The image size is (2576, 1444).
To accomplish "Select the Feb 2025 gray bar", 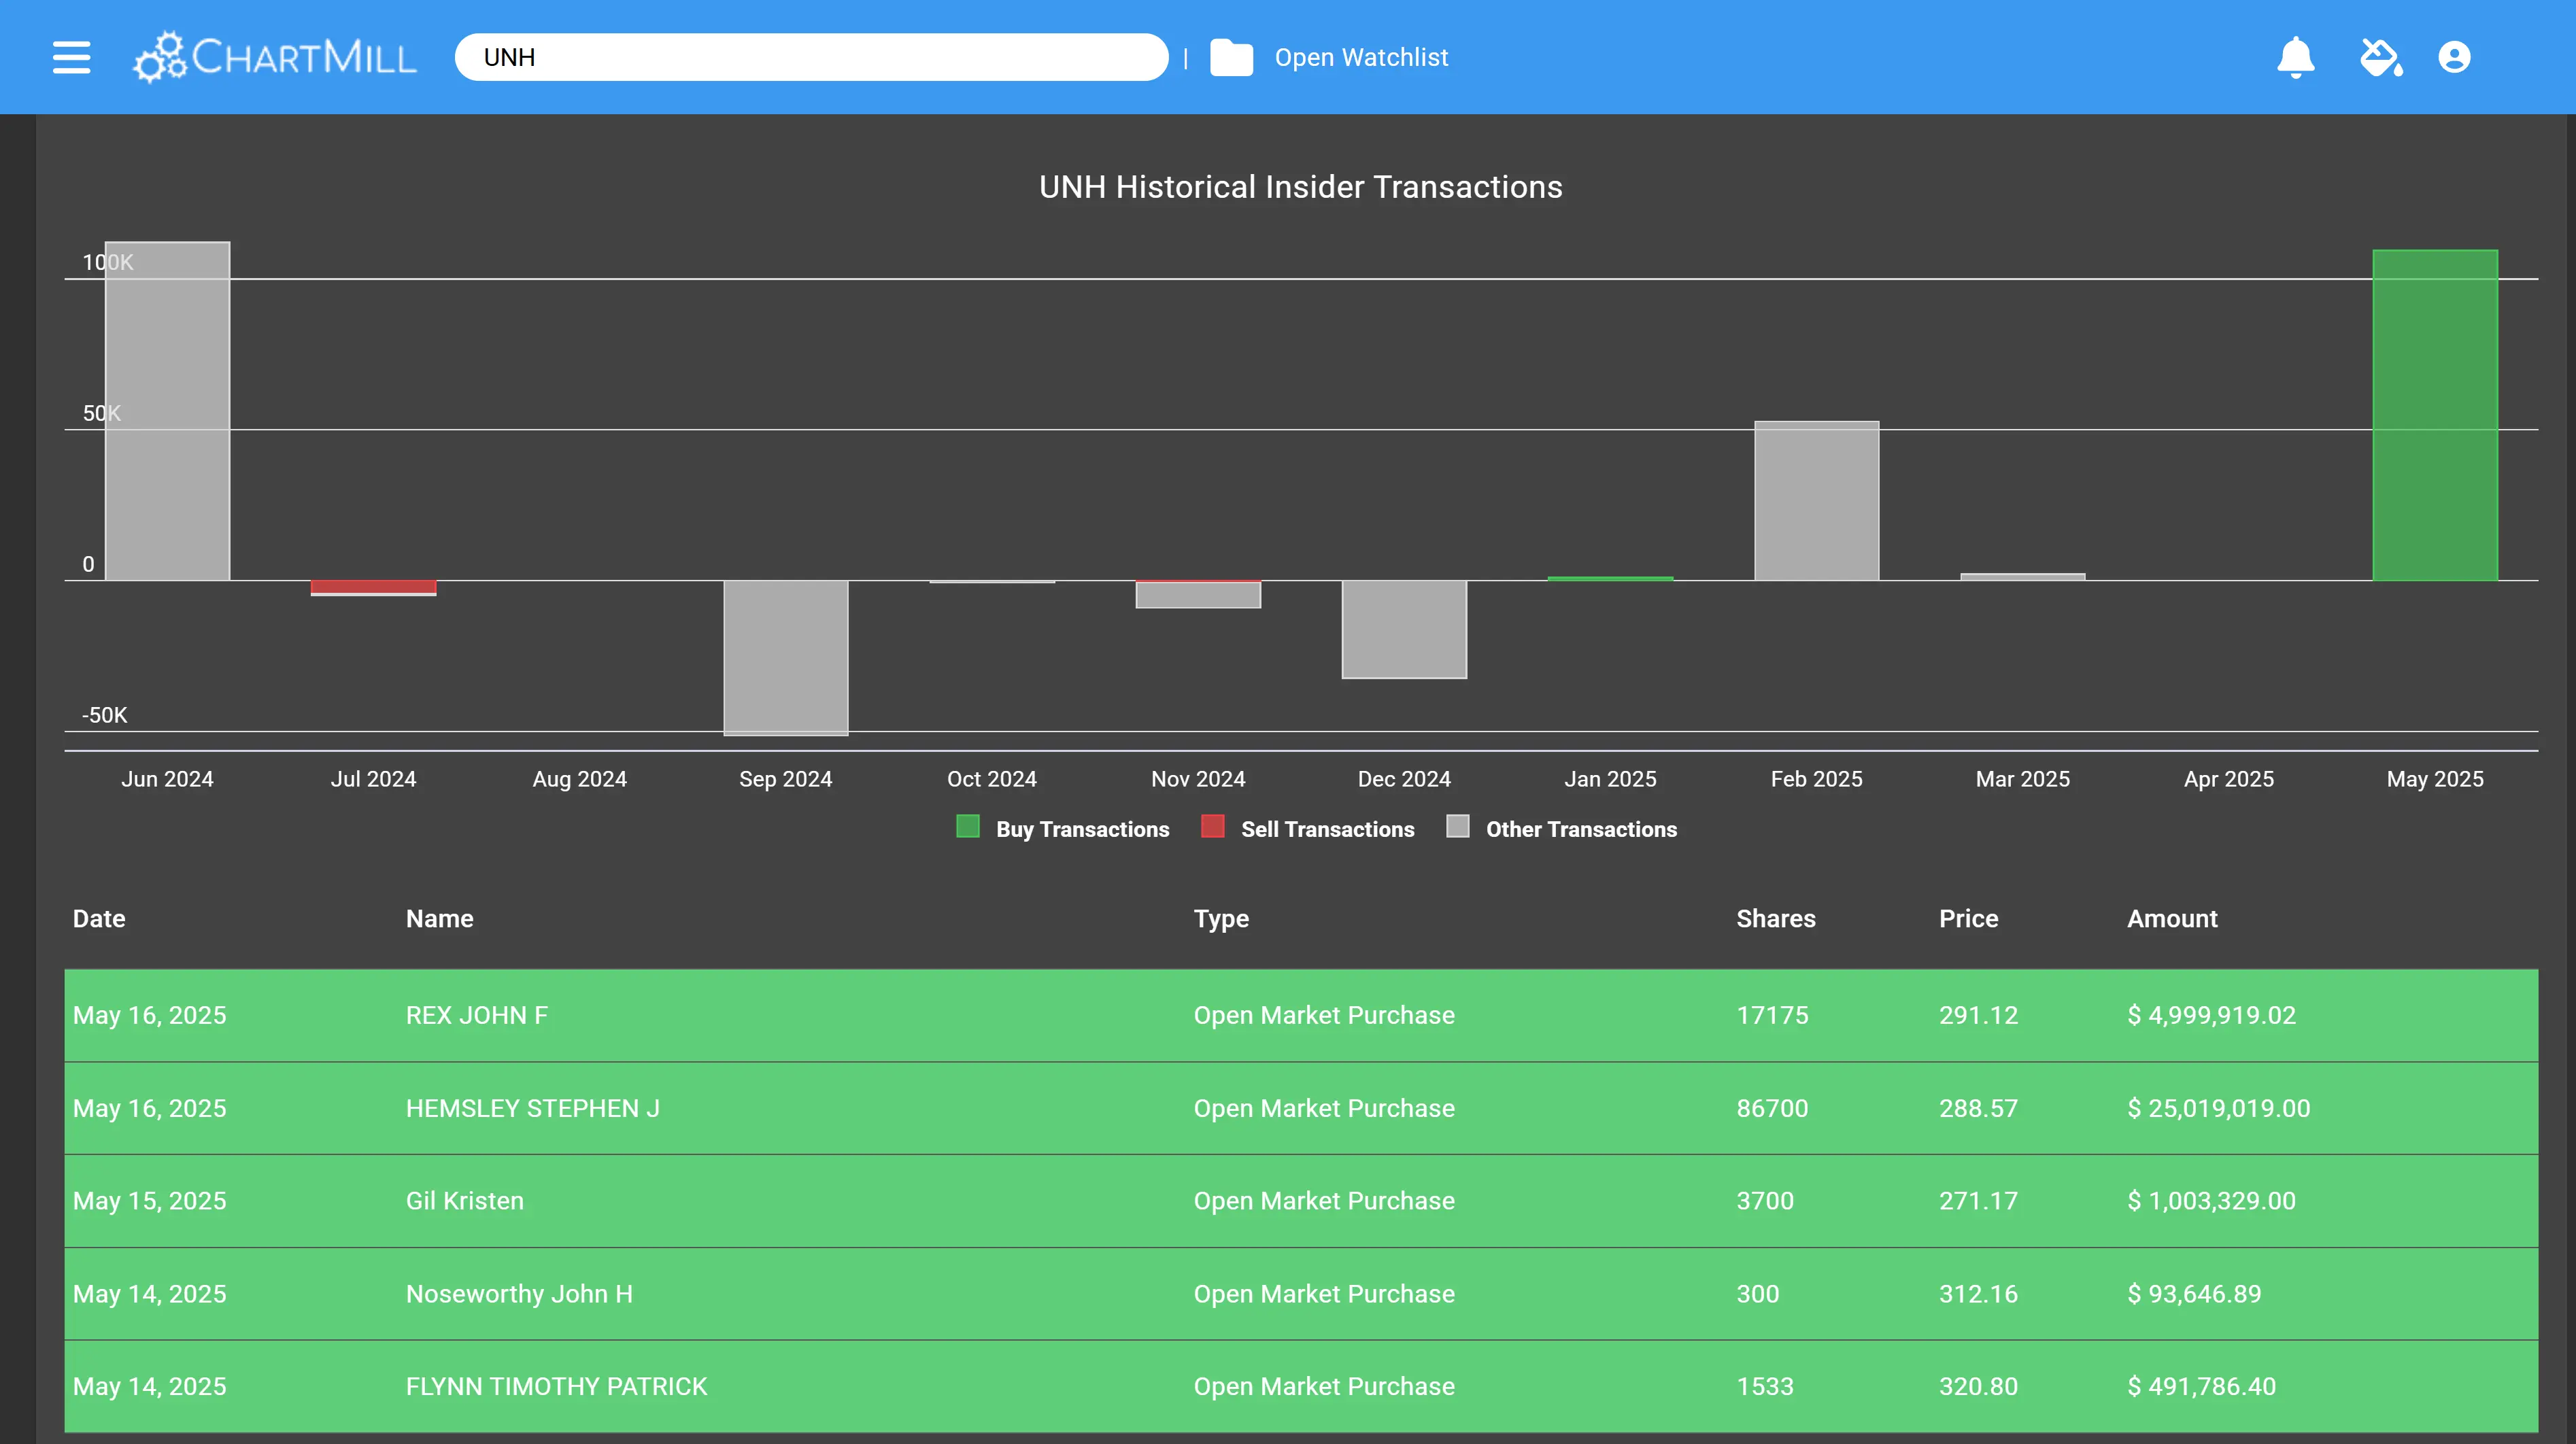I will pyautogui.click(x=1816, y=500).
